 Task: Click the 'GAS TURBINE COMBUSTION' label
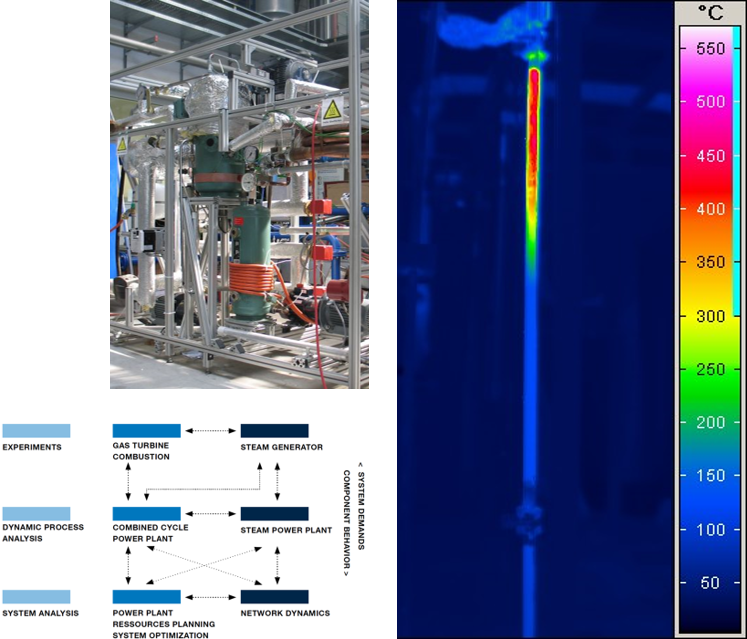(x=141, y=451)
